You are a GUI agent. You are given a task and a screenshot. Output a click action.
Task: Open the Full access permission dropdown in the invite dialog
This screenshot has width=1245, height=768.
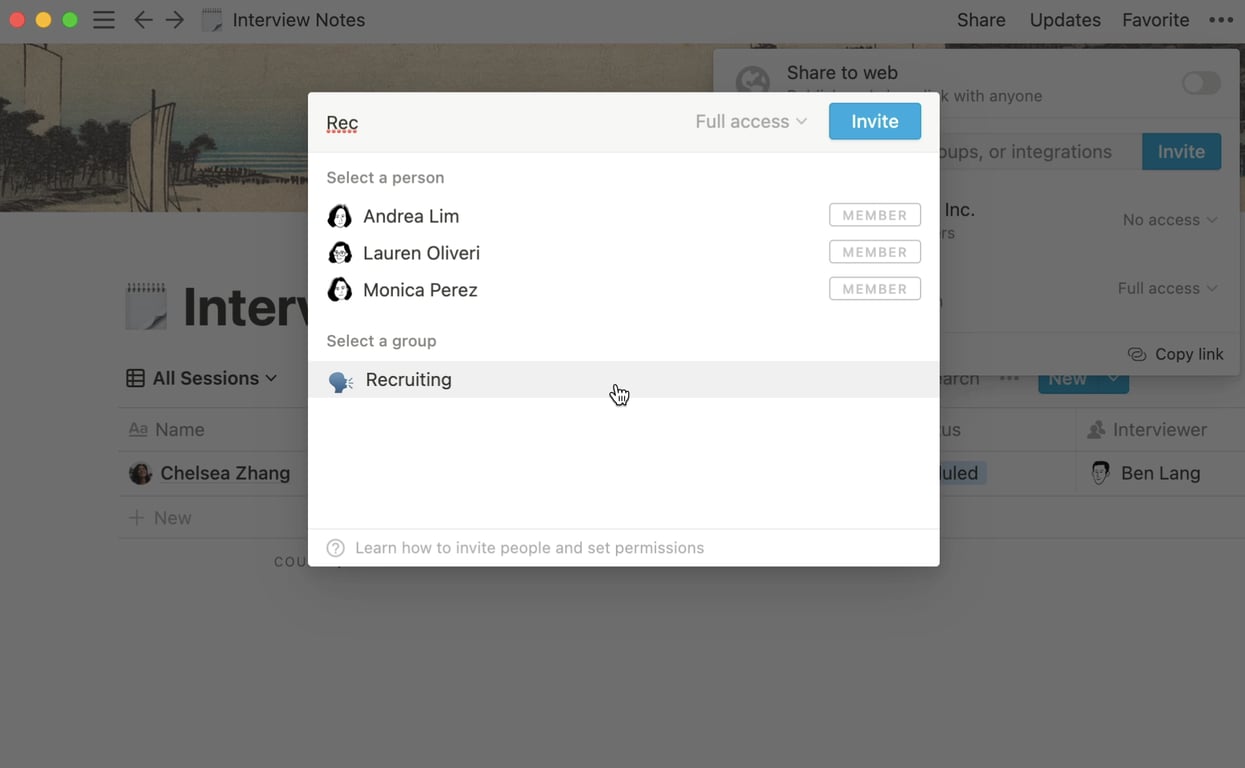click(x=751, y=122)
